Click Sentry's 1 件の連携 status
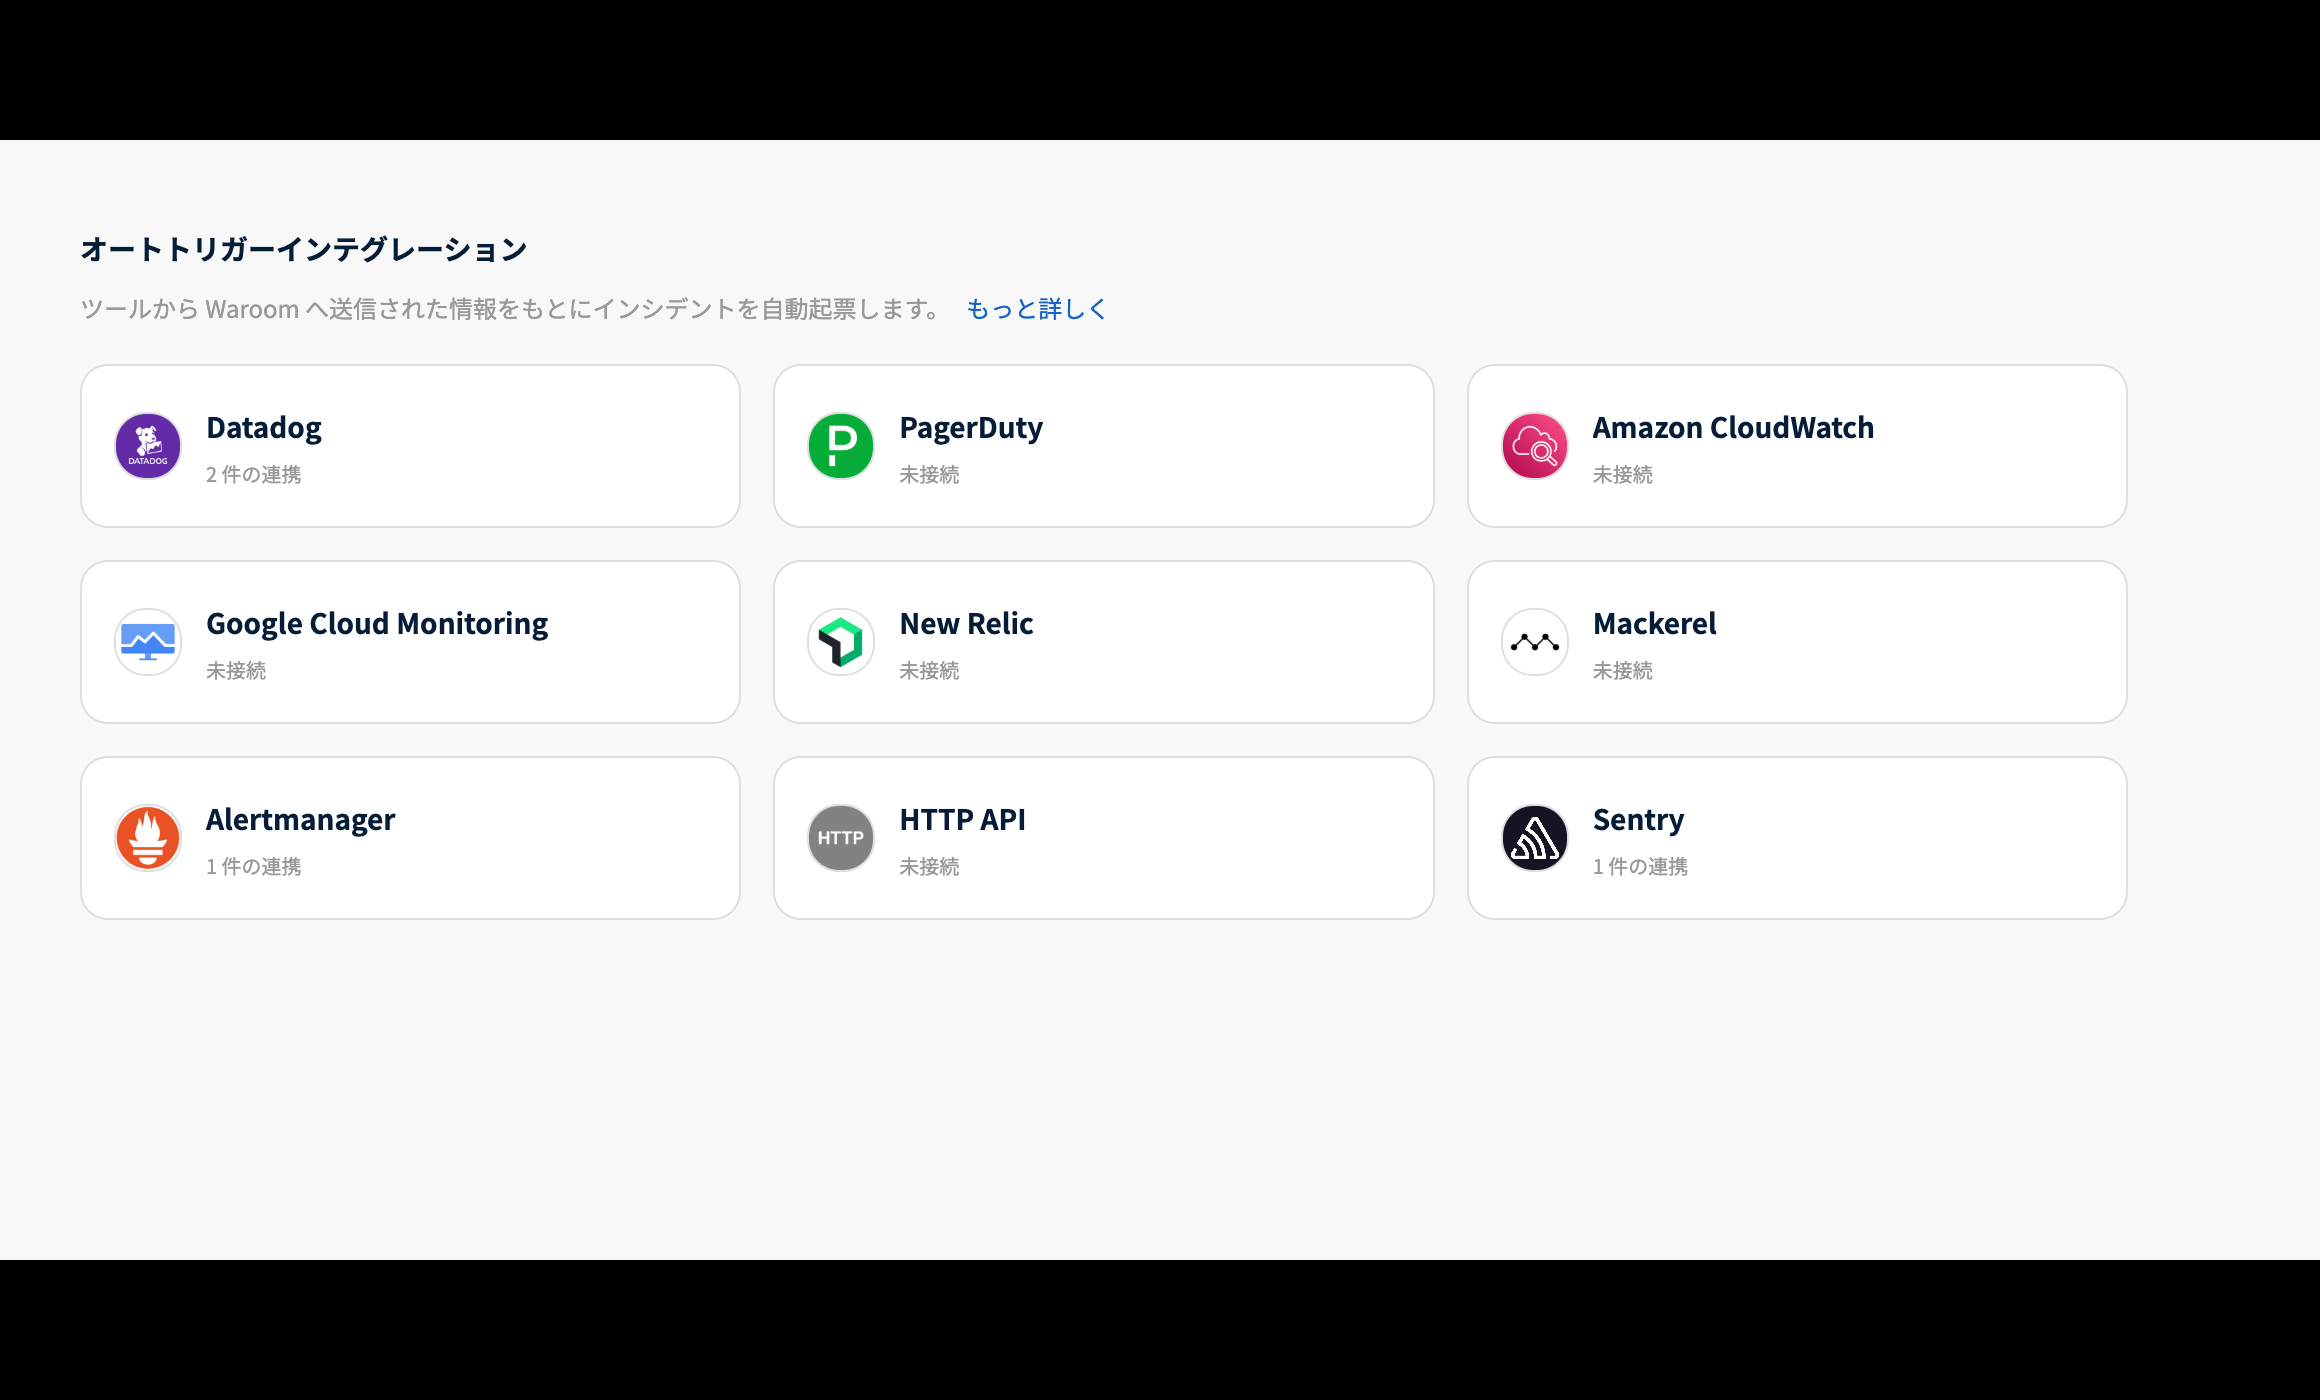The height and width of the screenshot is (1400, 2320). (x=1641, y=867)
